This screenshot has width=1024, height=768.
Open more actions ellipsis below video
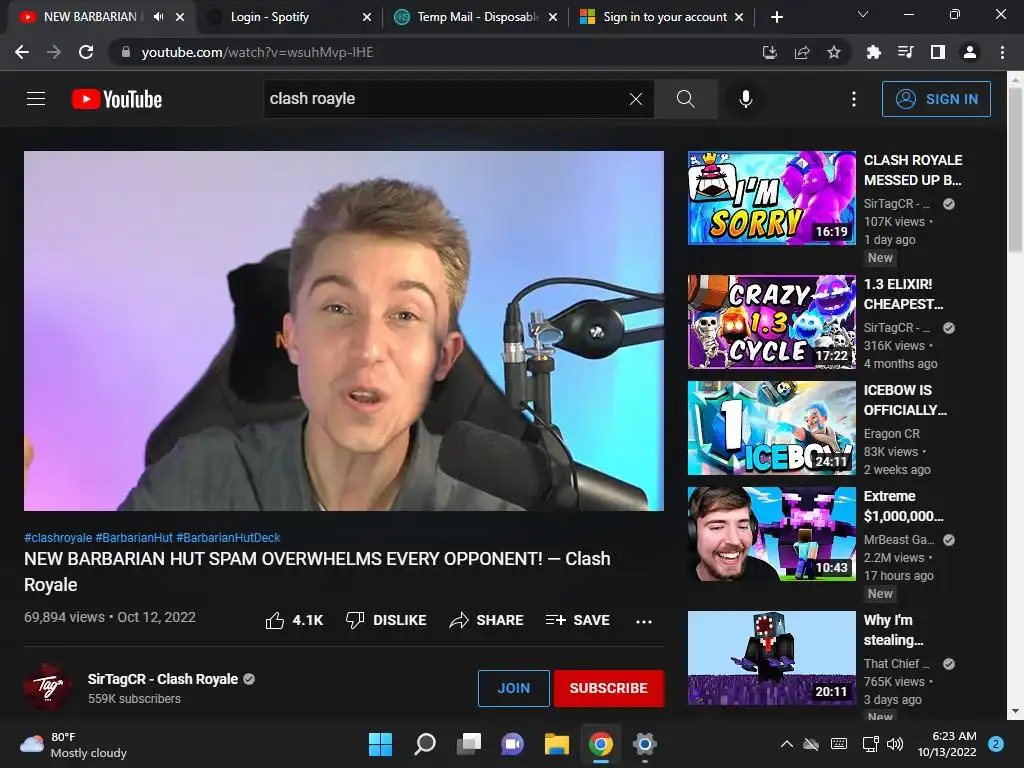click(643, 621)
